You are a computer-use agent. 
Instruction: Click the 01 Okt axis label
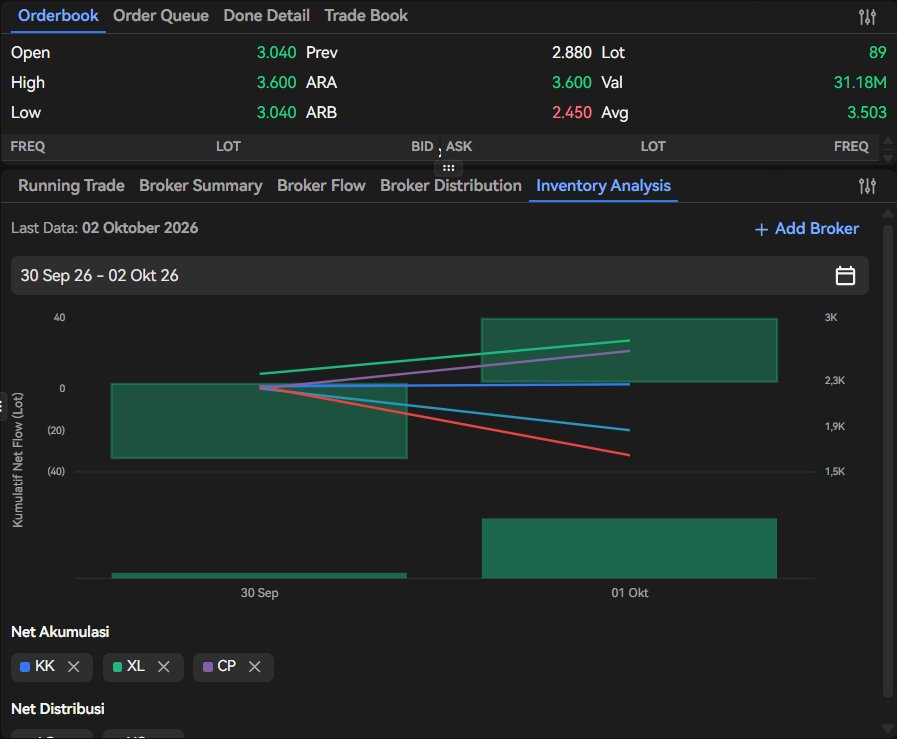[630, 593]
